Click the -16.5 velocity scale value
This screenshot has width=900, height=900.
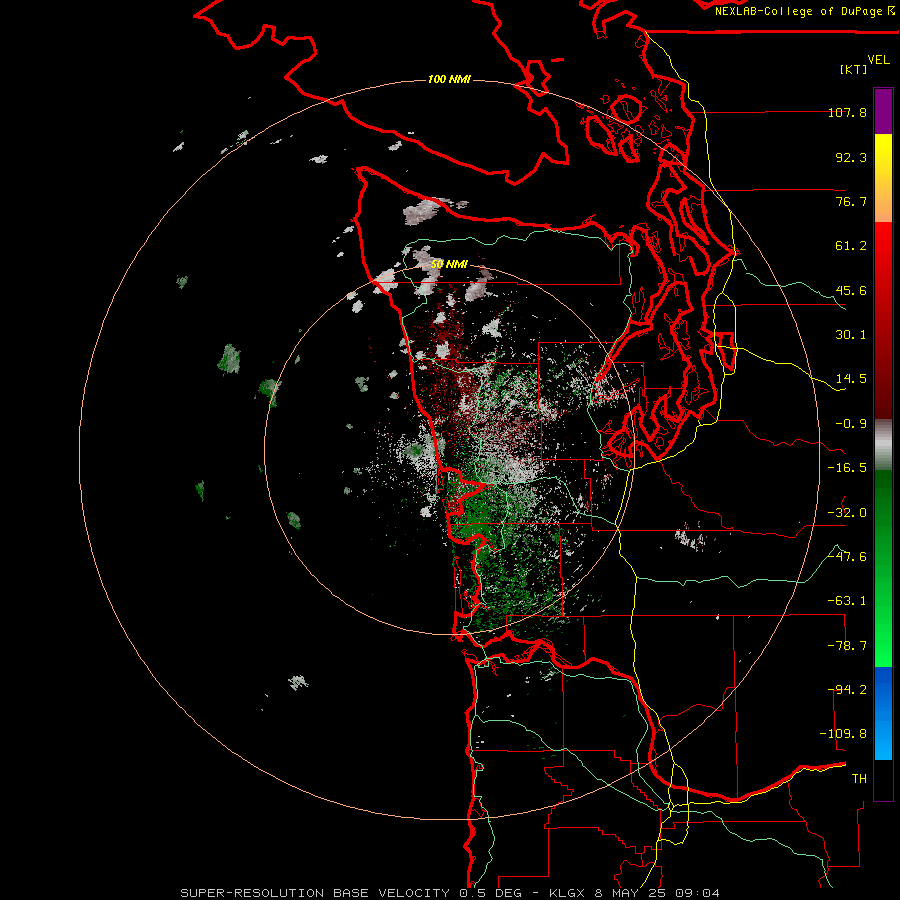click(847, 468)
